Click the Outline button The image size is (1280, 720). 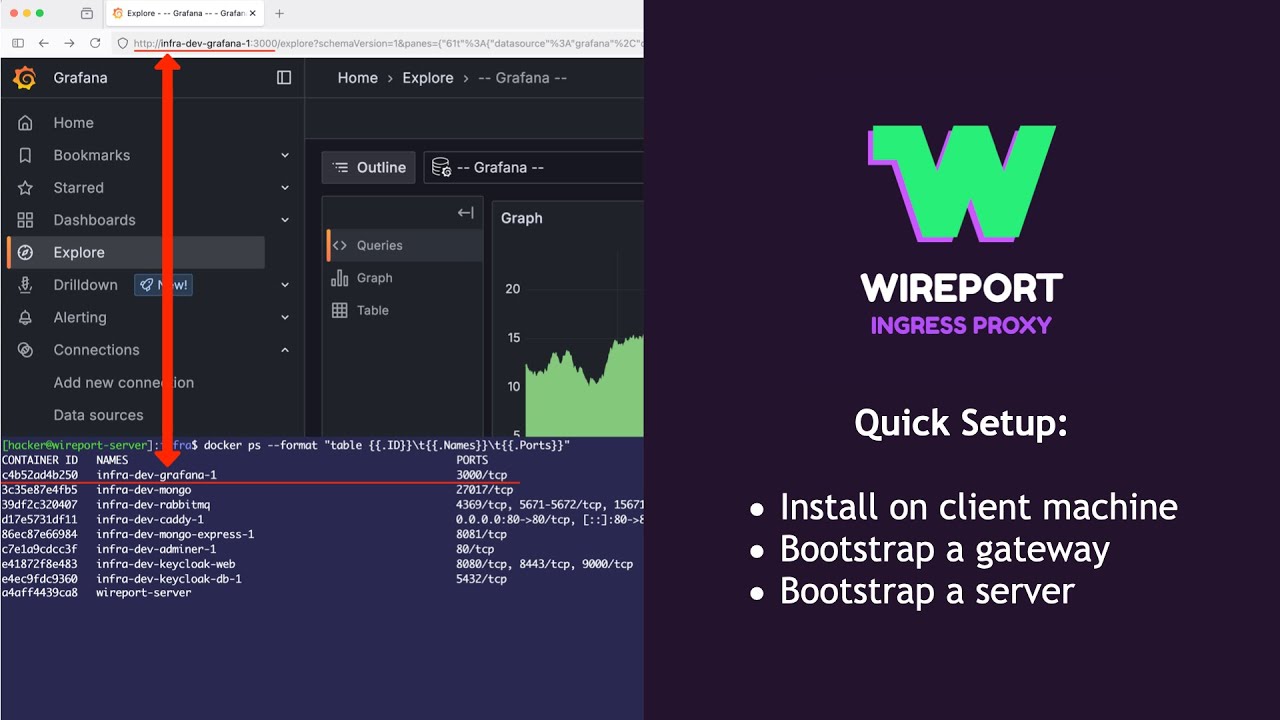368,167
